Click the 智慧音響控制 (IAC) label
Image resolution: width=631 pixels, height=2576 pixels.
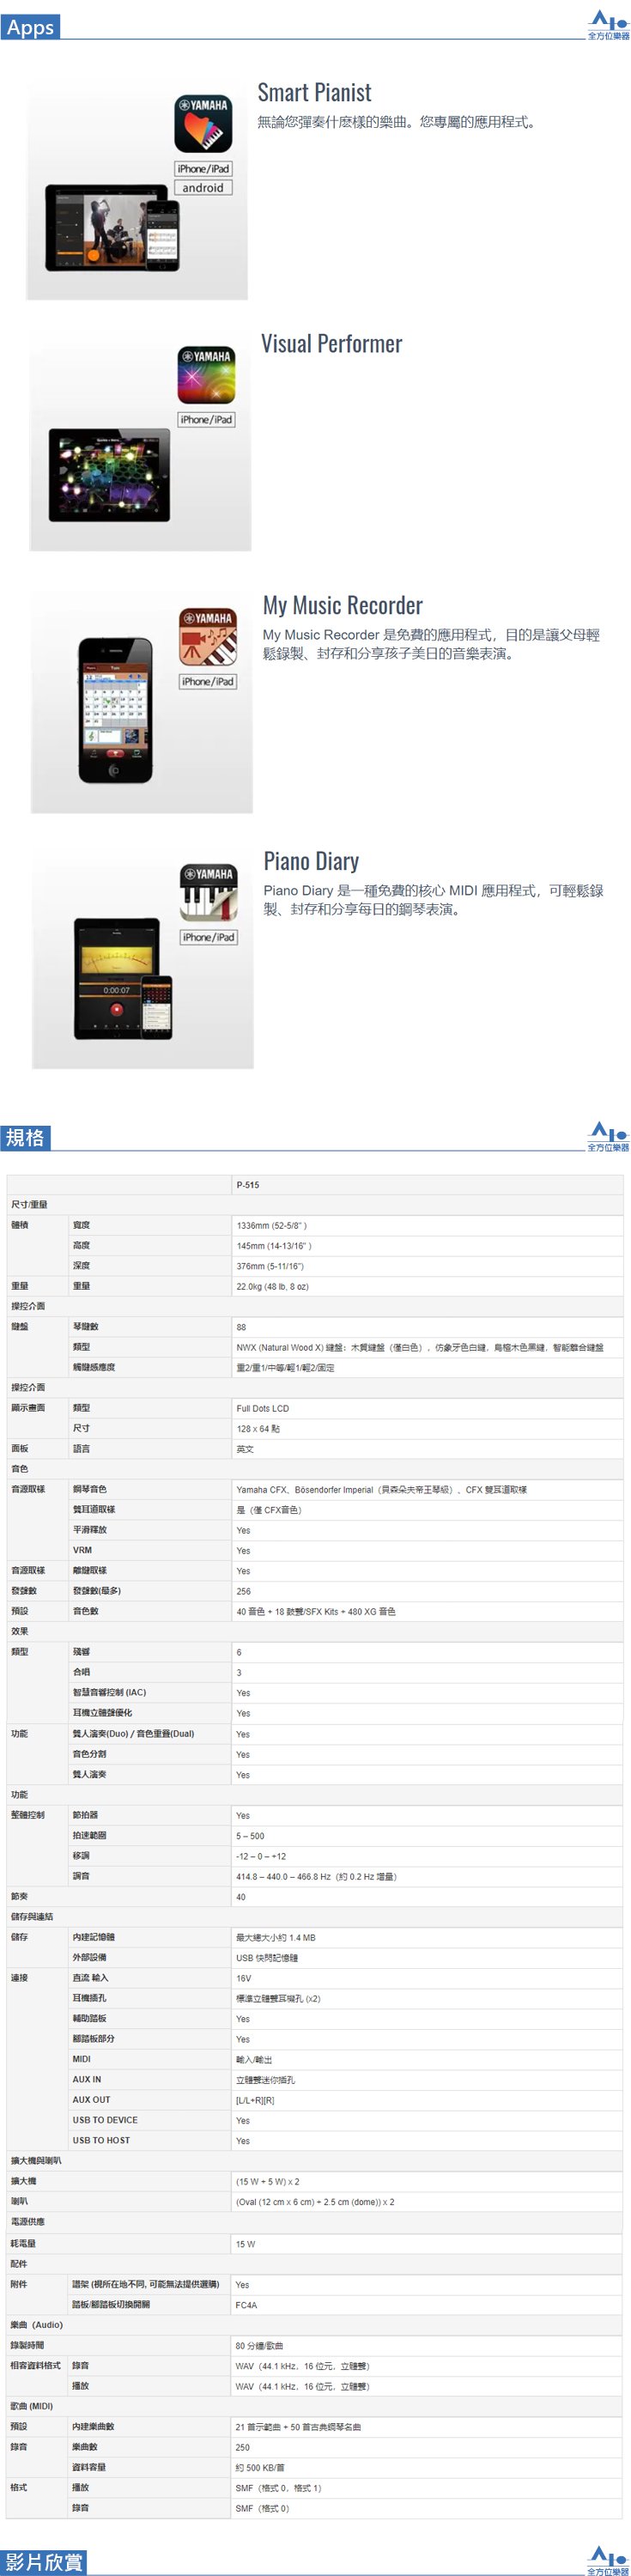click(109, 1693)
